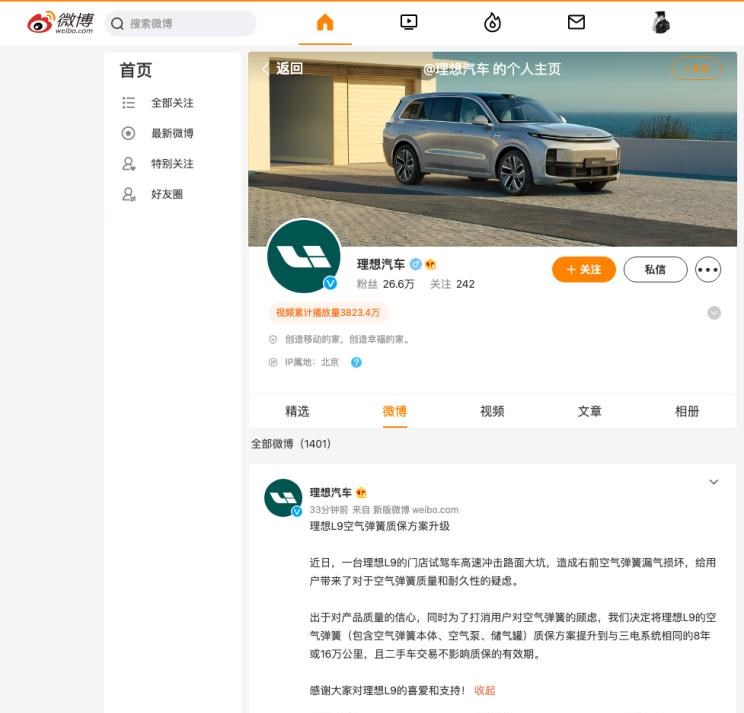Click the Weibo logo

pos(60,23)
